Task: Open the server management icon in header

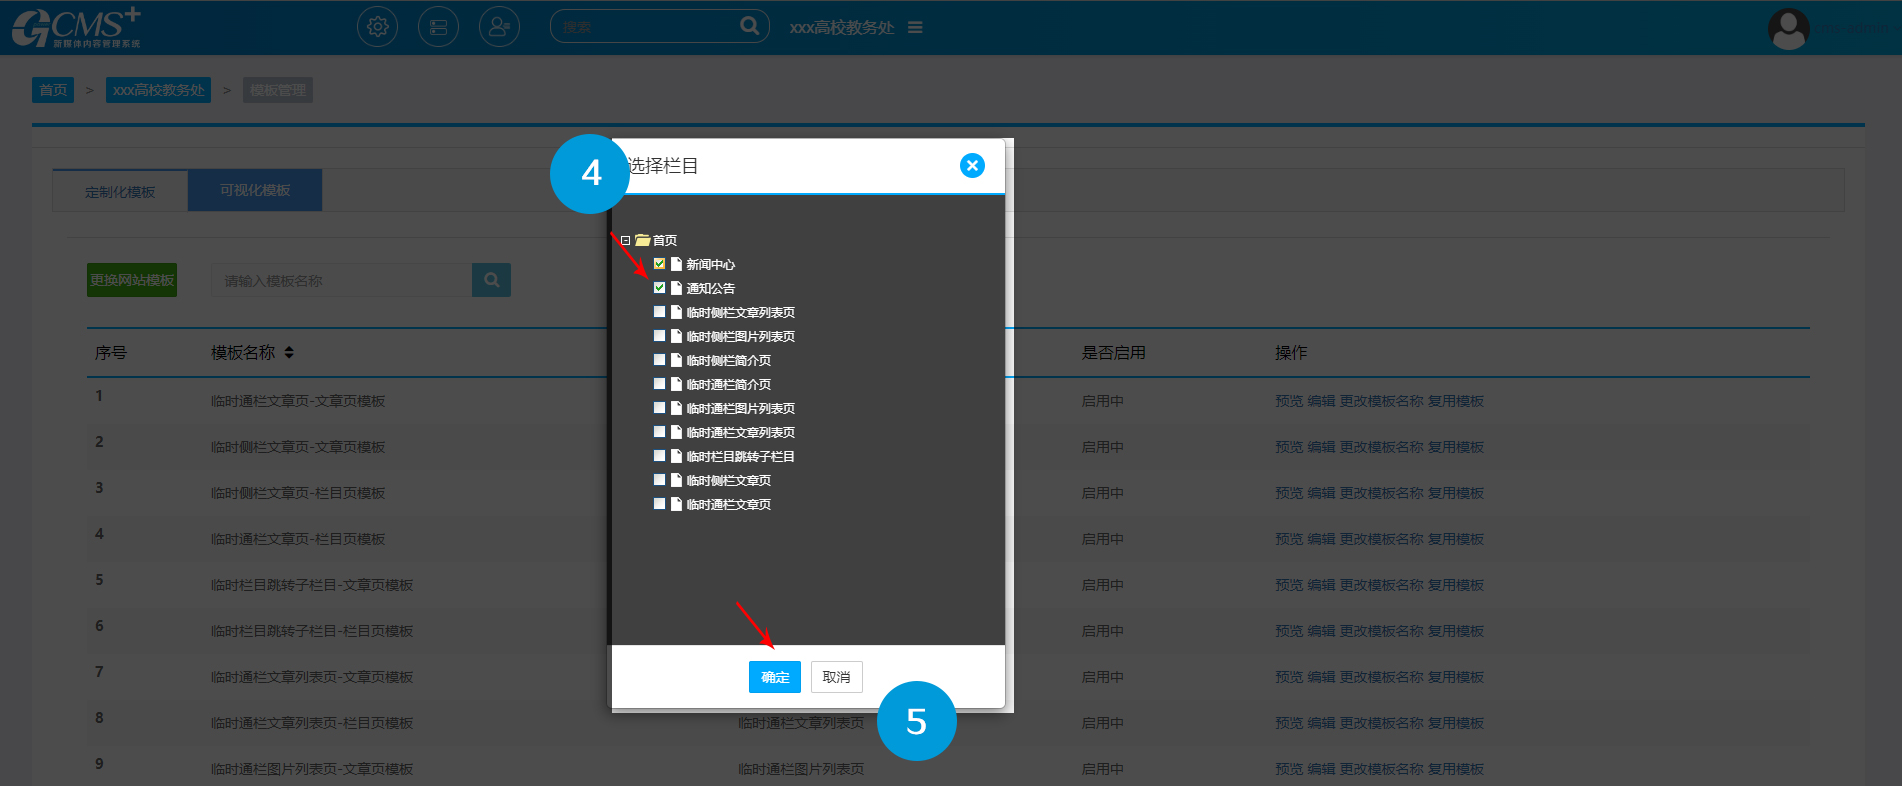Action: click(x=438, y=27)
